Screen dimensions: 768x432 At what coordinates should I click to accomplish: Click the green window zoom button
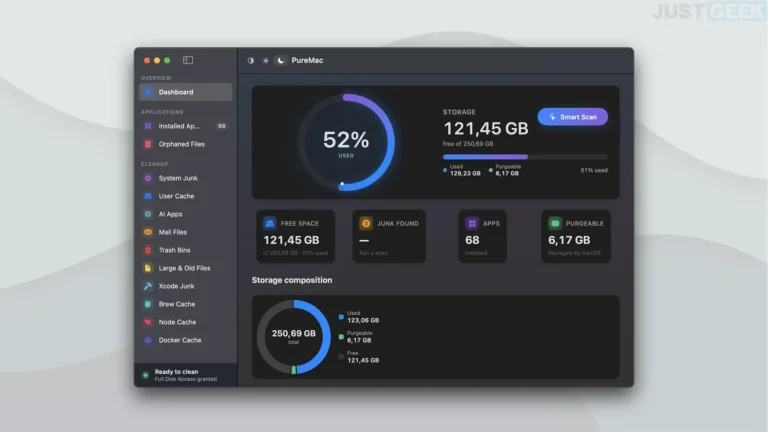(x=167, y=61)
